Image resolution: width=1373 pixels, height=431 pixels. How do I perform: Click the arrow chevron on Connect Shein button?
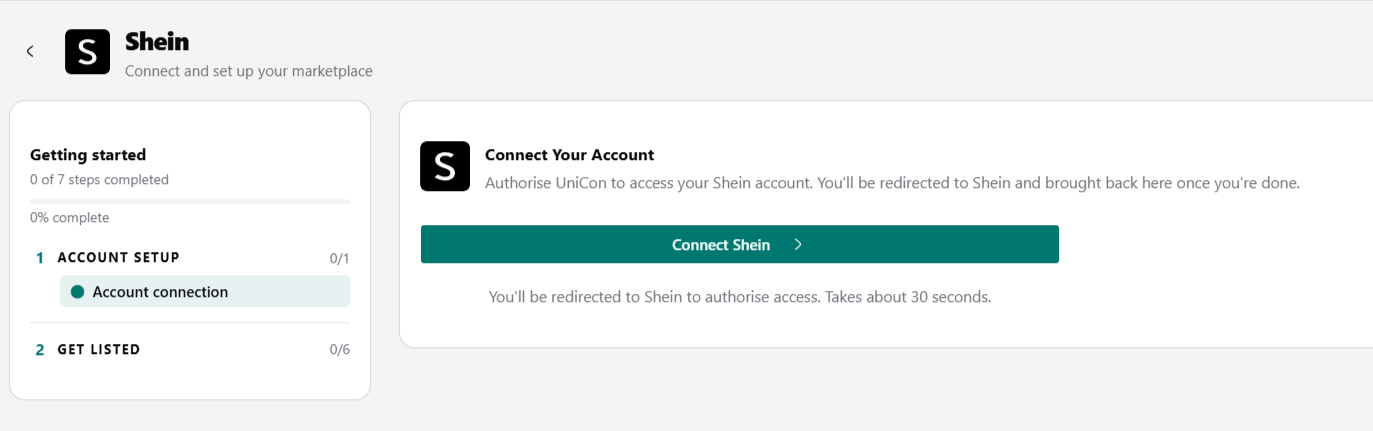(x=797, y=244)
